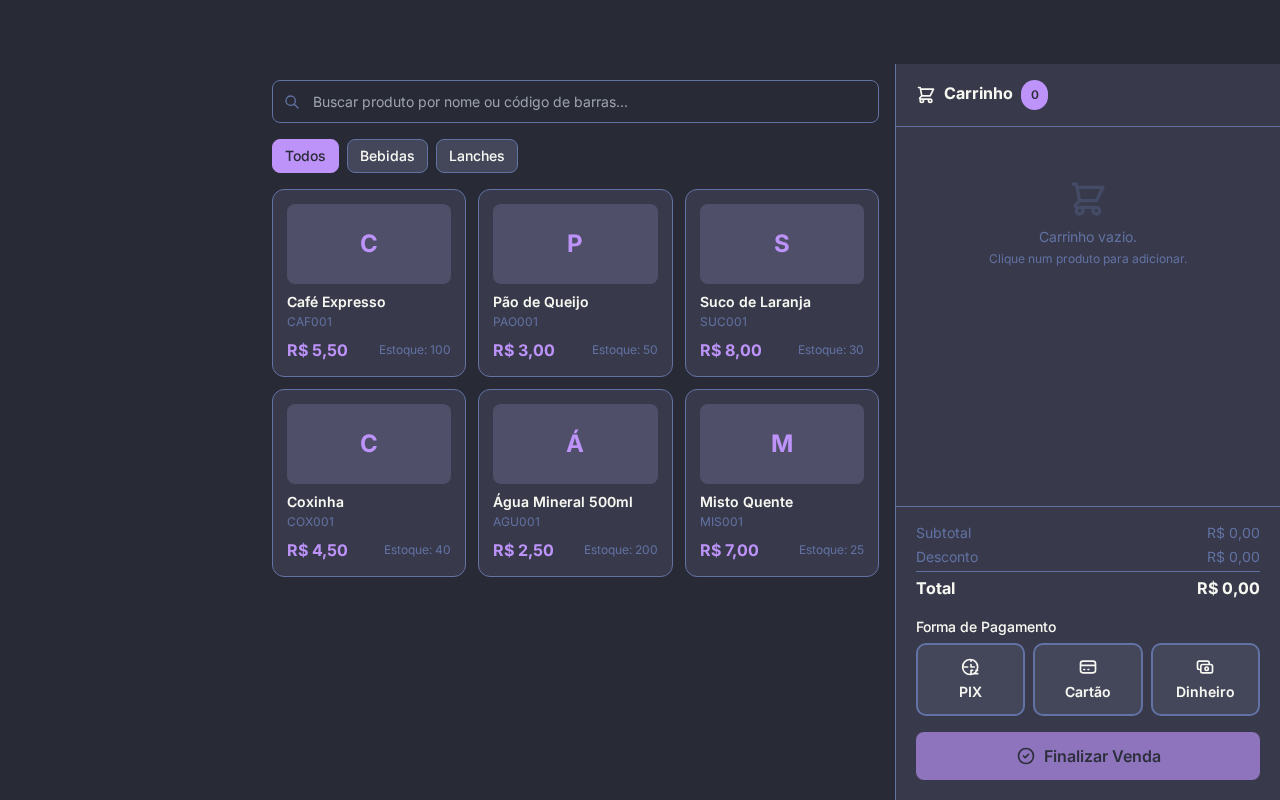Click the search magnifier icon
The width and height of the screenshot is (1280, 800).
(x=292, y=102)
